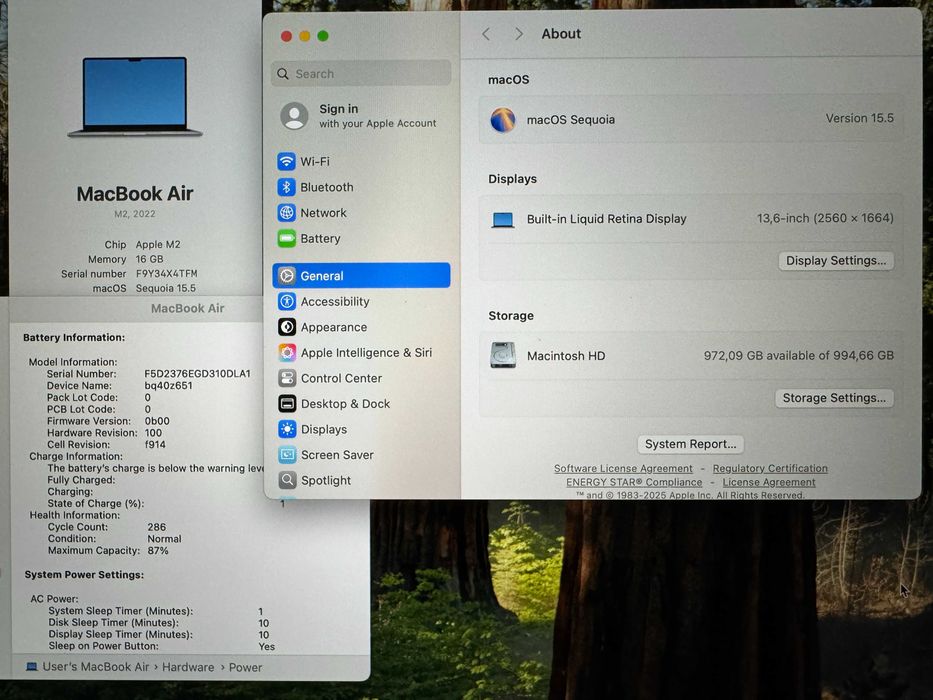
Task: Click the Control Center icon in the sidebar
Action: point(287,378)
